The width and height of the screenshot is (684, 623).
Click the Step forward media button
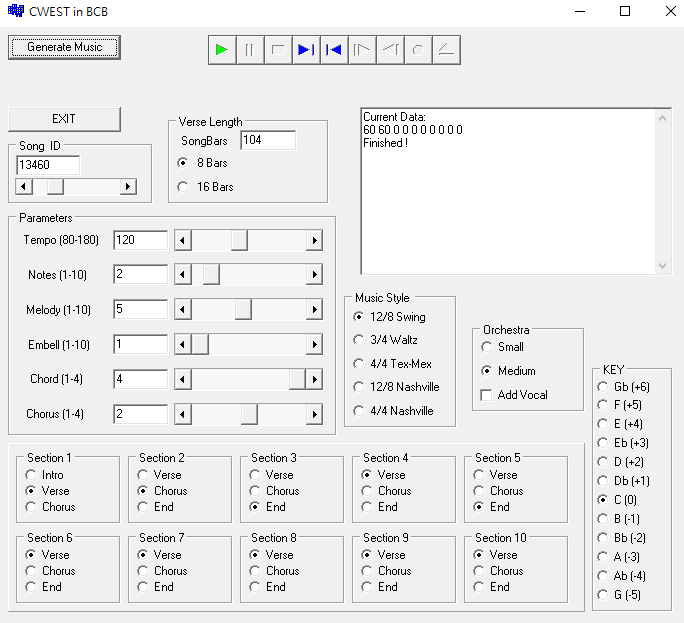(362, 50)
